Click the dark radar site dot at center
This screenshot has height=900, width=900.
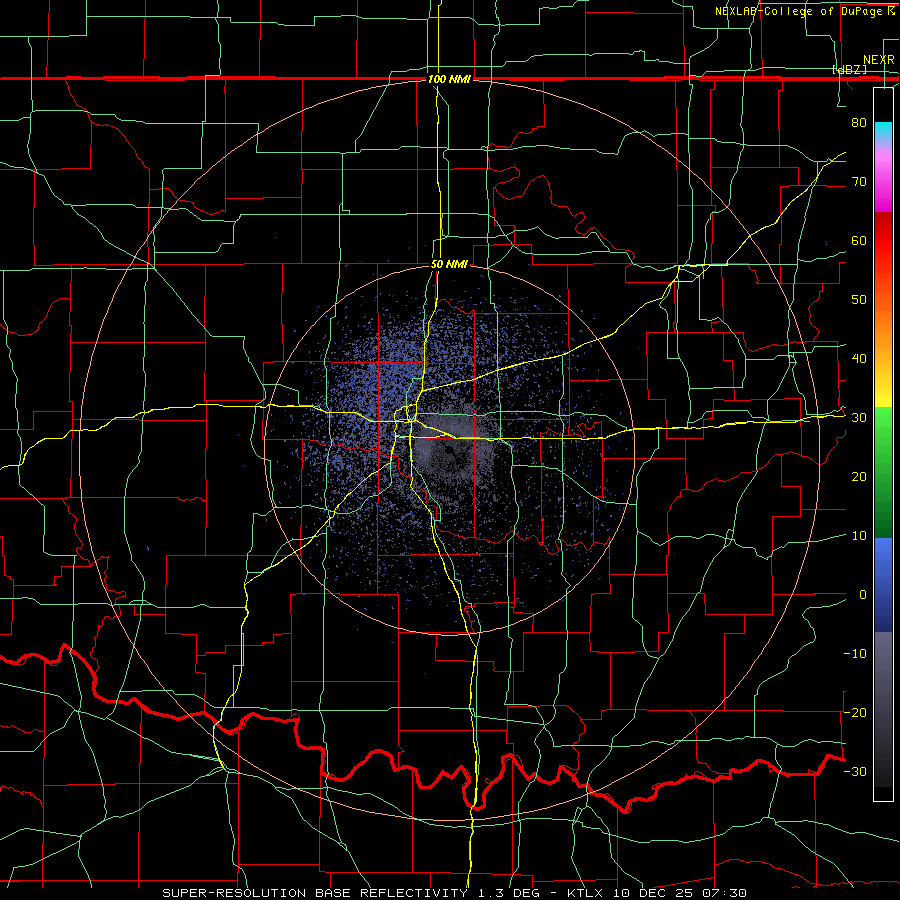click(x=448, y=452)
